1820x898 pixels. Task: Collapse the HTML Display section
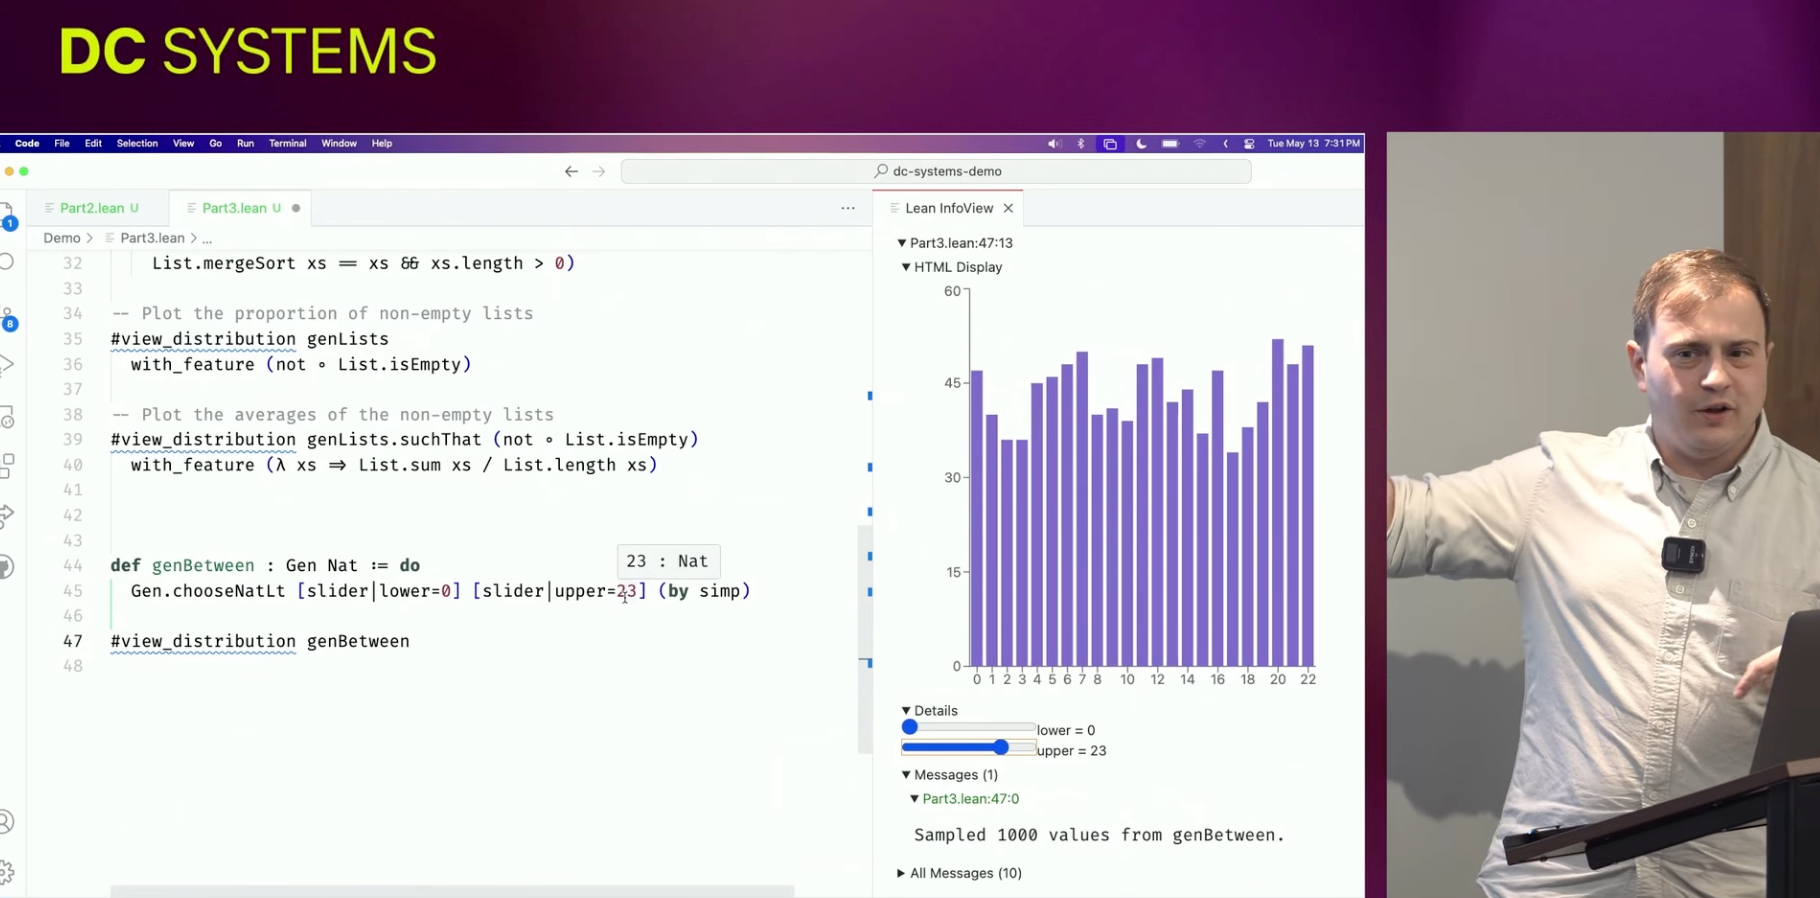tap(906, 267)
